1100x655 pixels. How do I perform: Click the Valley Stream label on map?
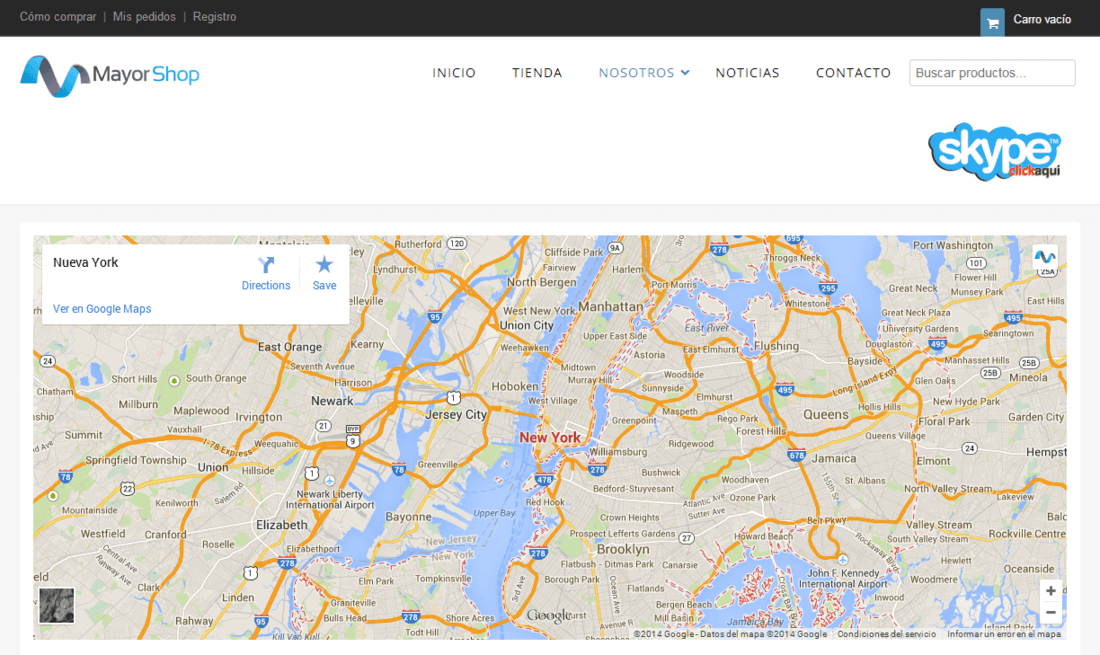click(939, 525)
